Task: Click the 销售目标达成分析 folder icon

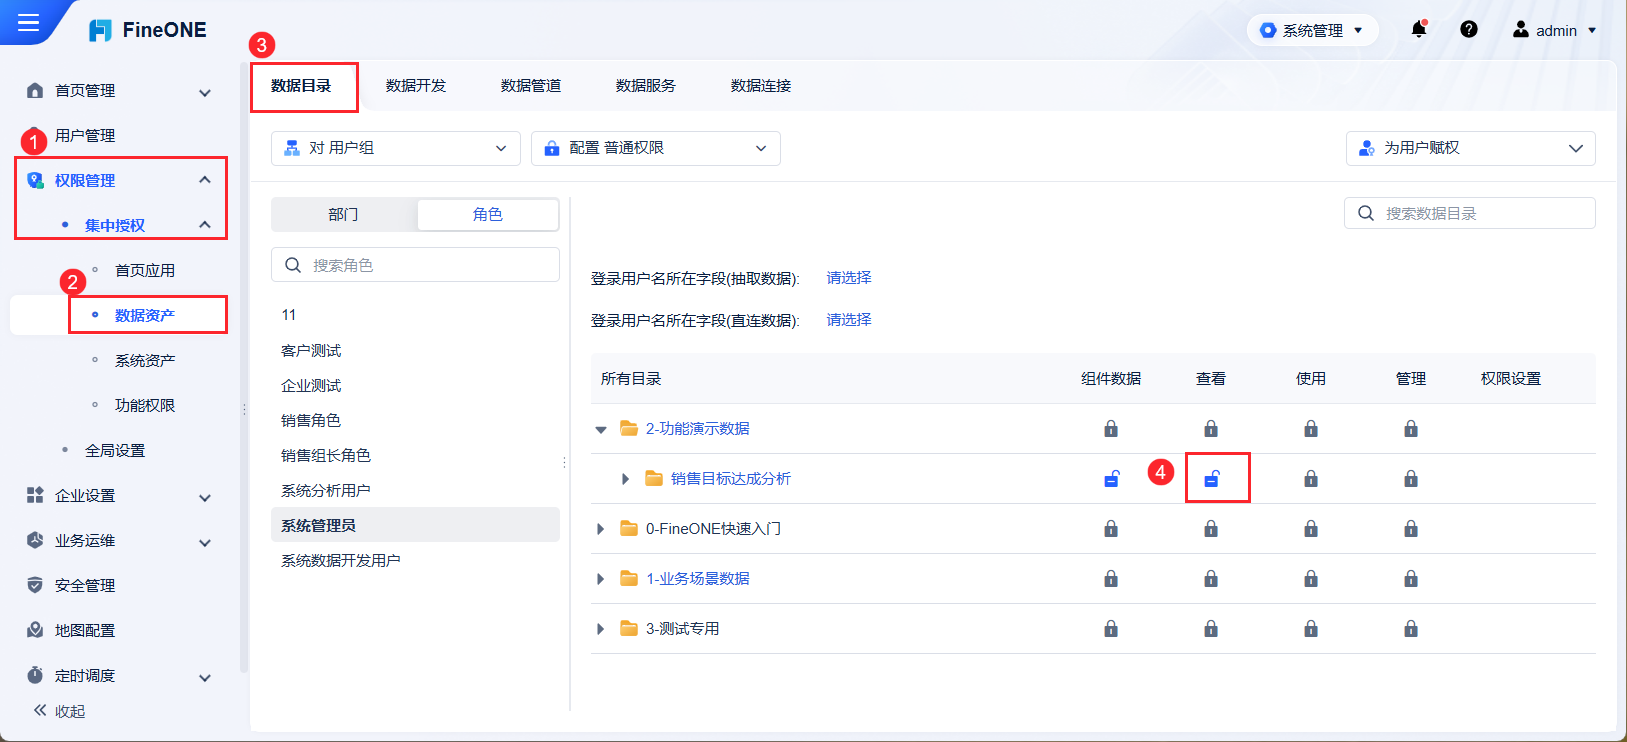Action: 655,479
